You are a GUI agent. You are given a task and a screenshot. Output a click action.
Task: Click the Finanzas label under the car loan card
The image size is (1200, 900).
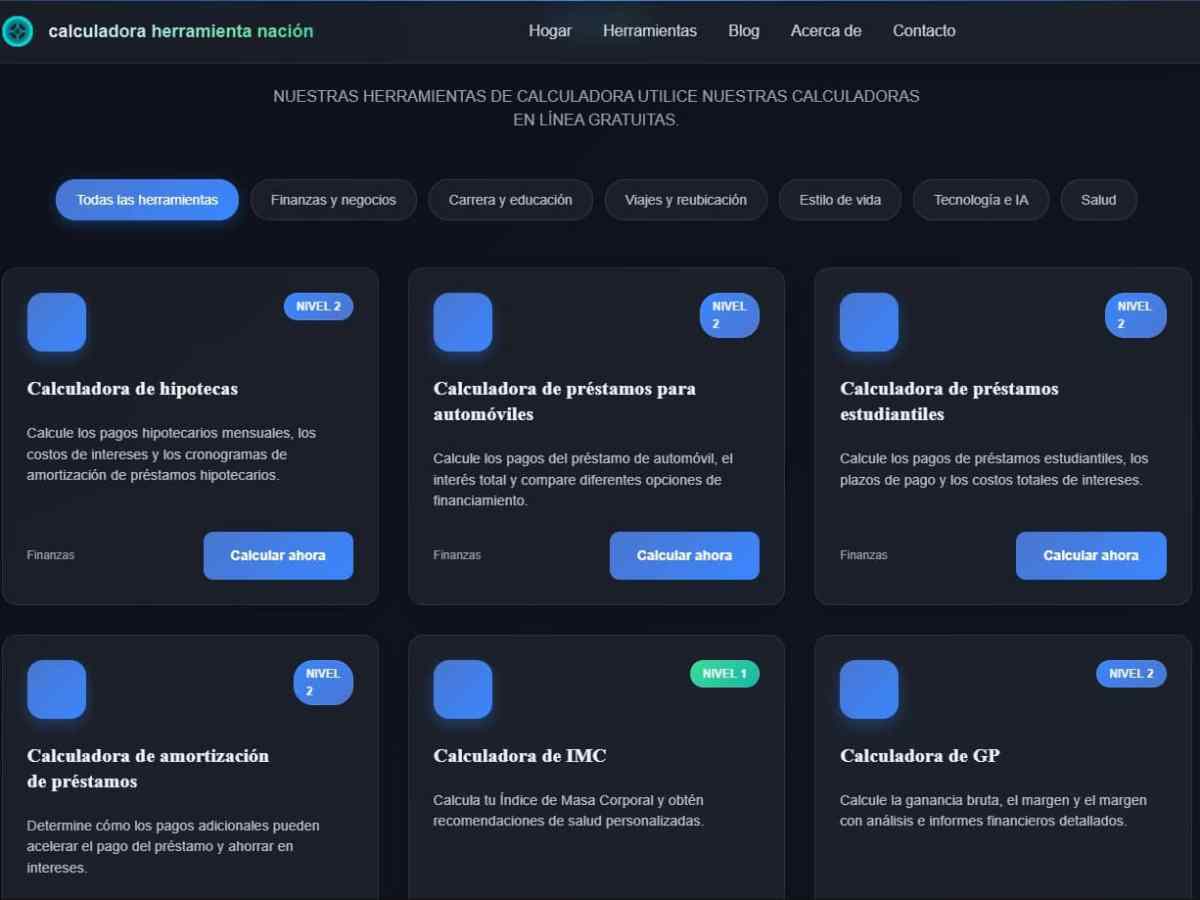pos(456,554)
